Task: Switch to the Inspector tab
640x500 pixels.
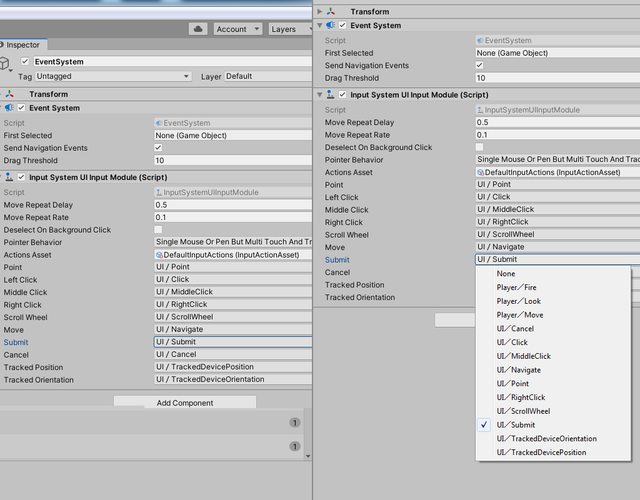Action: pos(23,45)
